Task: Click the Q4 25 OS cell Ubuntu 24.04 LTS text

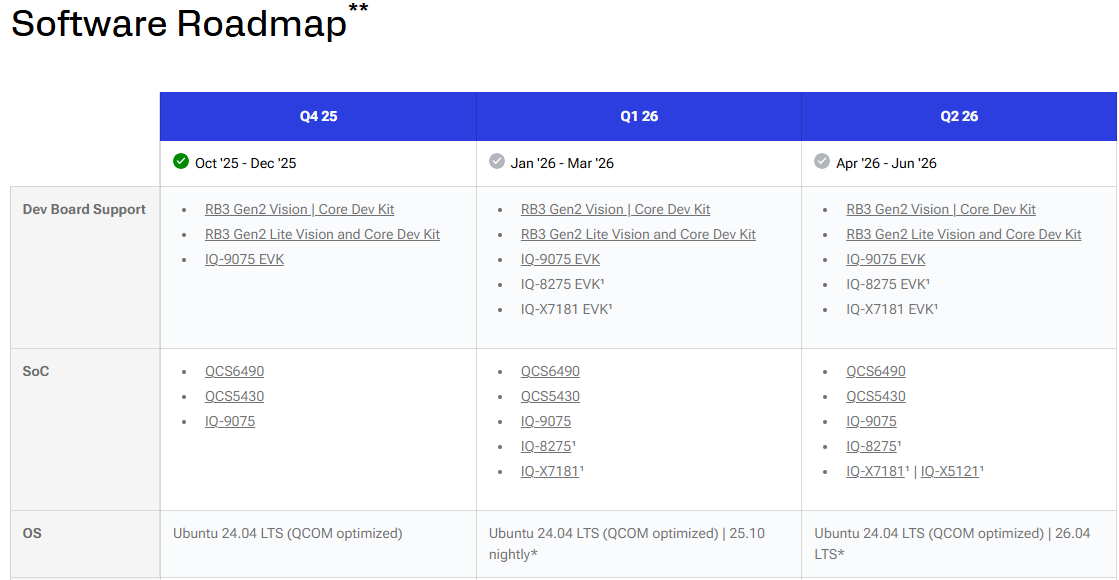Action: coord(288,533)
